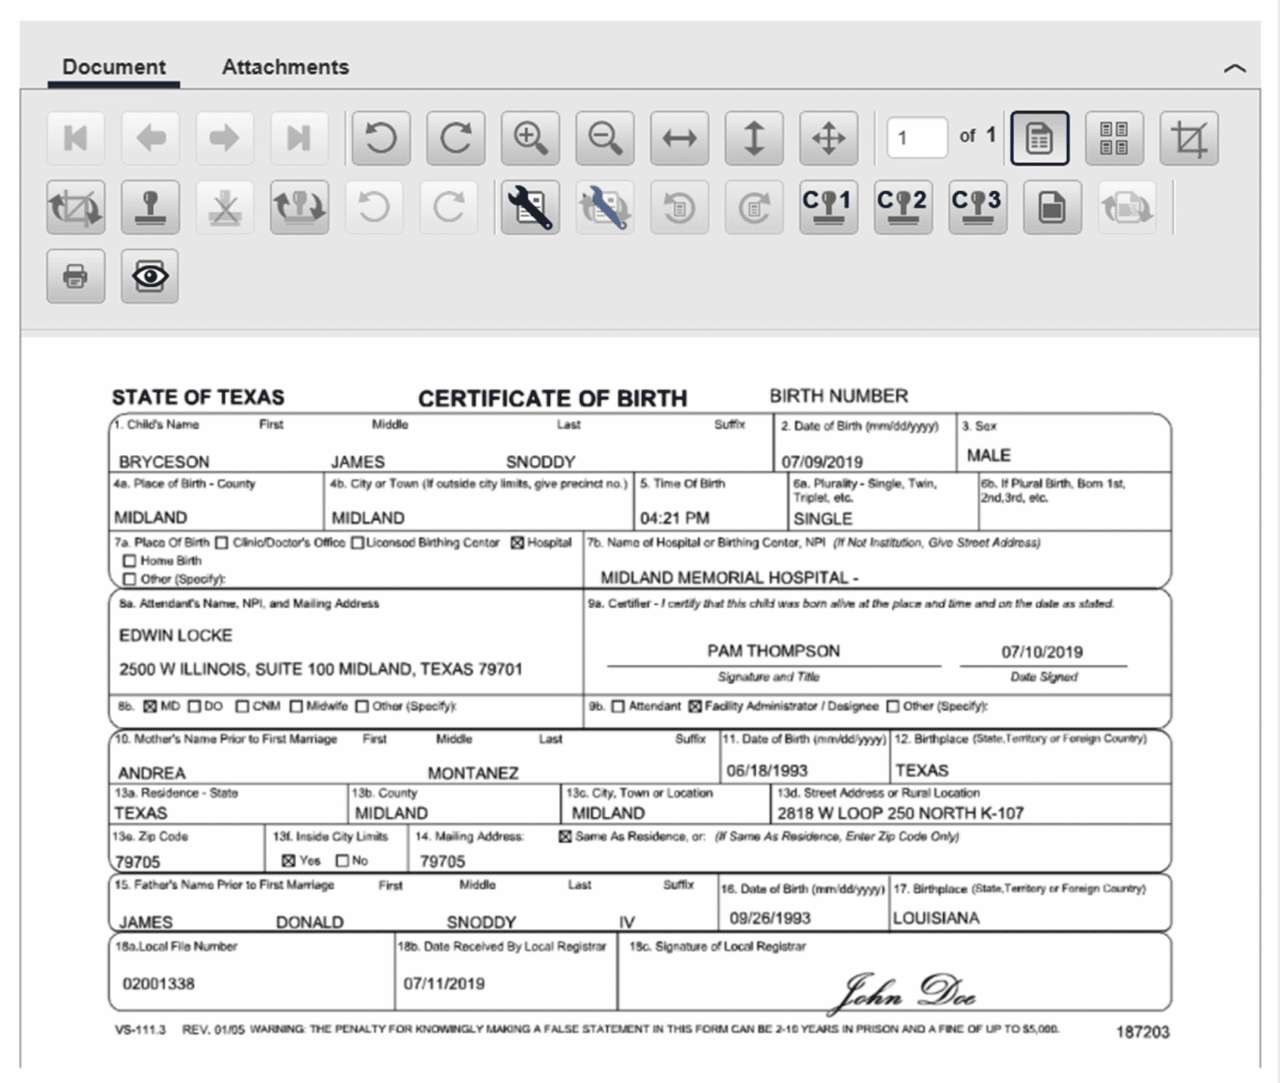Select the crop tool

point(1188,137)
